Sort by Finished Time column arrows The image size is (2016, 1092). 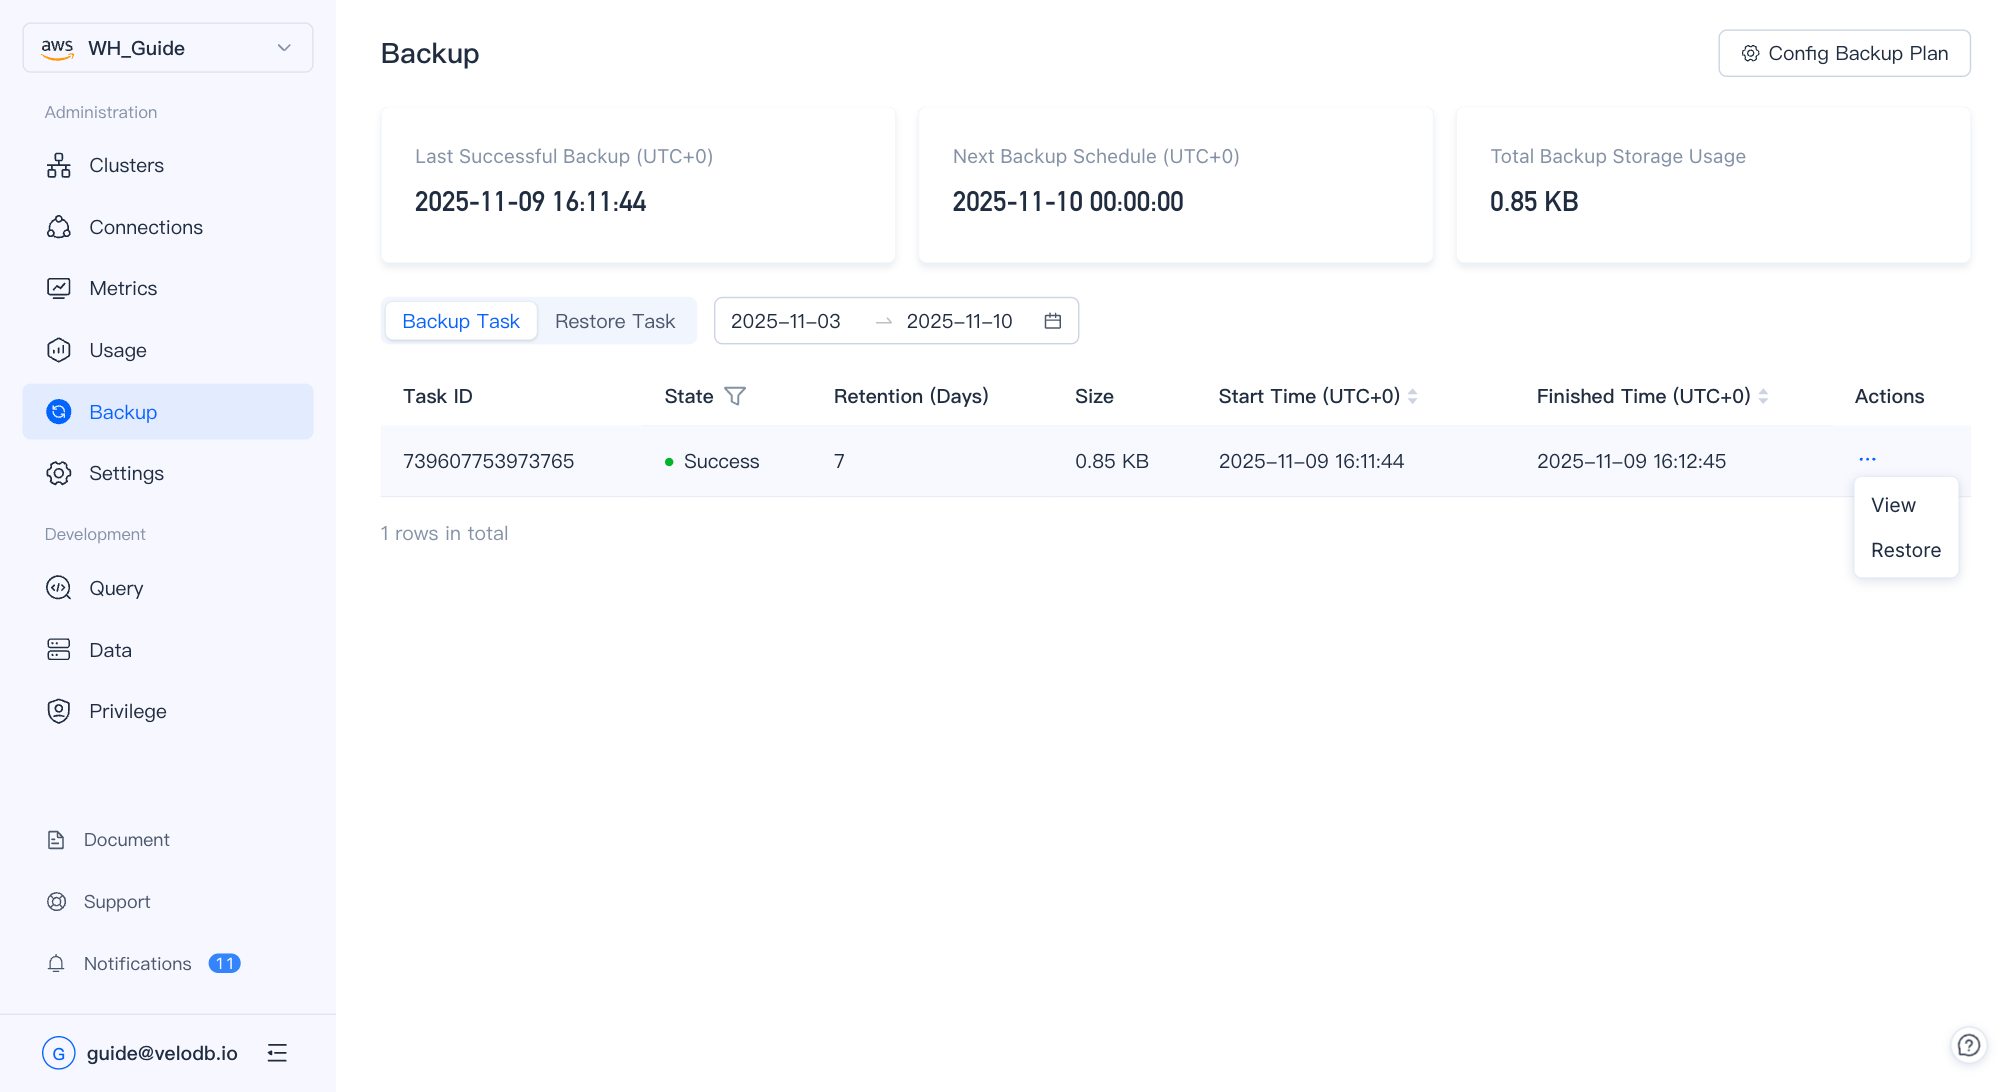(x=1763, y=396)
